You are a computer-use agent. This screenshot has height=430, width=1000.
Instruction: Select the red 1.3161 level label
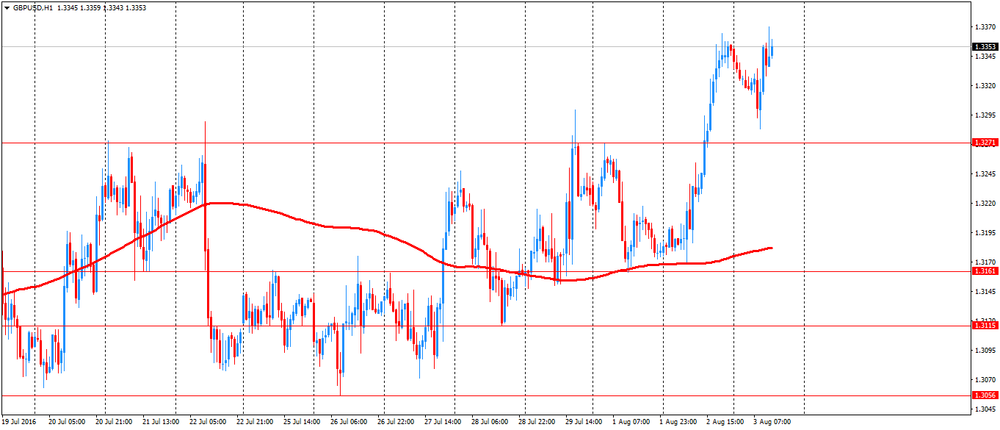pos(984,271)
